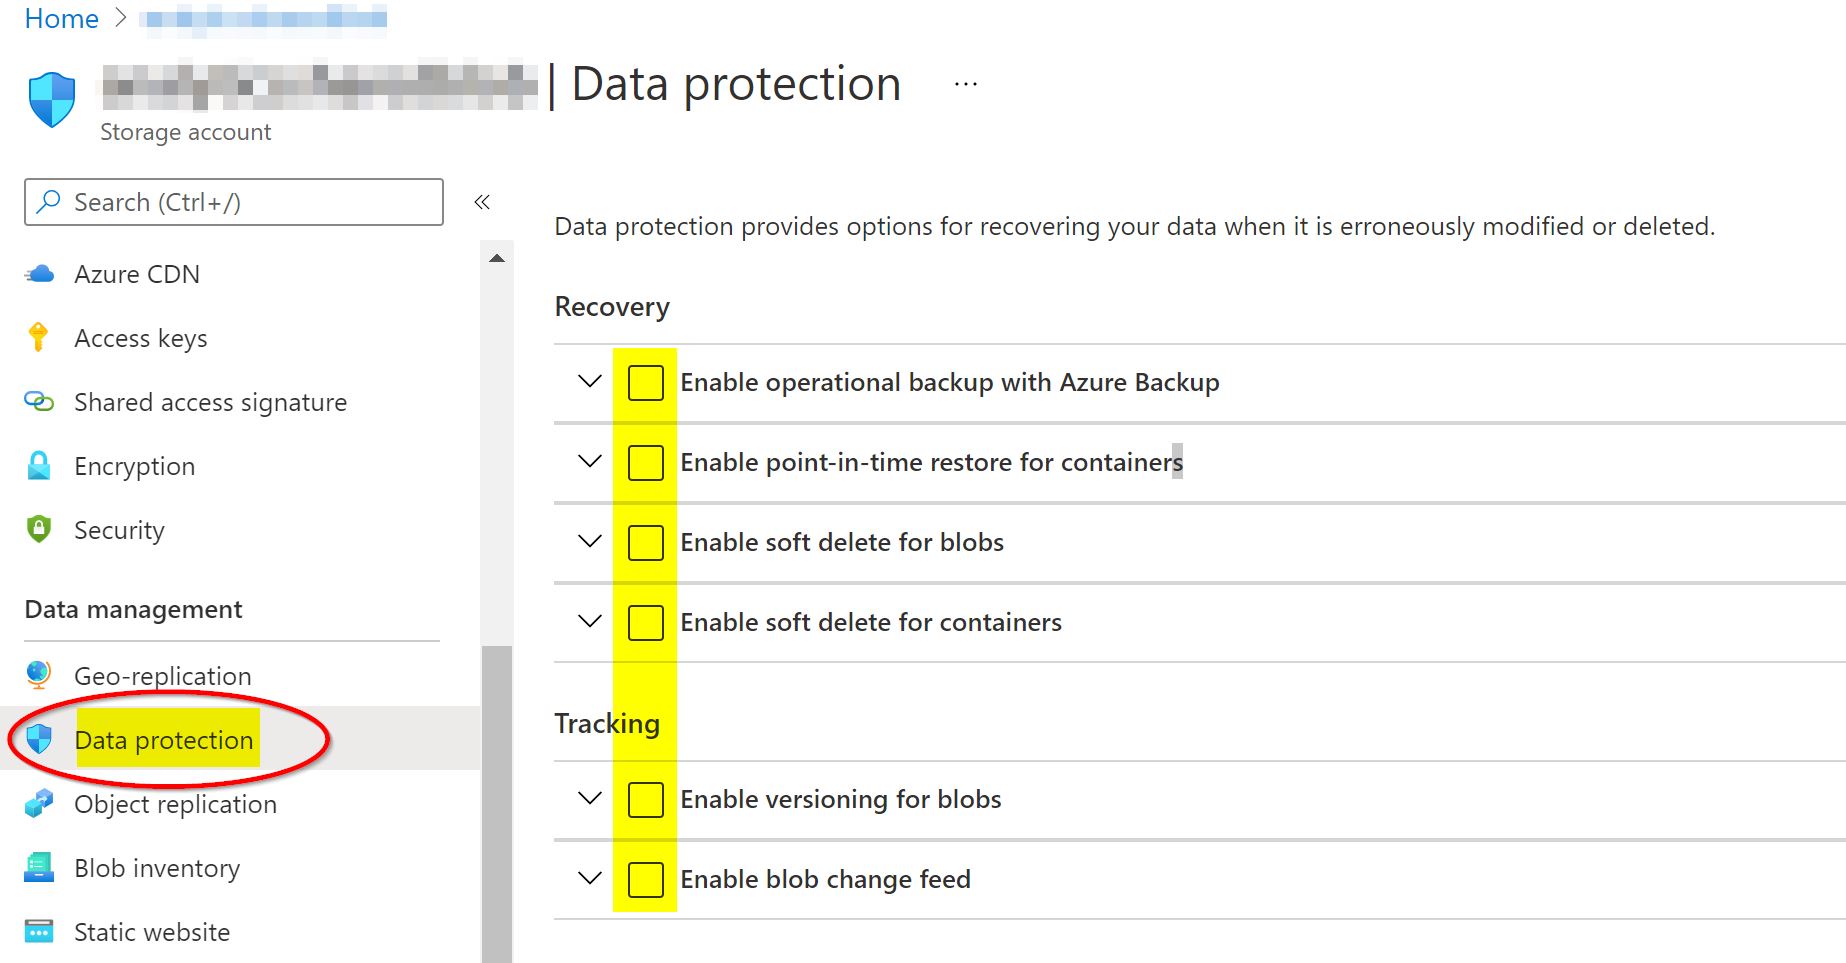1846x963 pixels.
Task: Click the Security shield icon
Action: 39,529
